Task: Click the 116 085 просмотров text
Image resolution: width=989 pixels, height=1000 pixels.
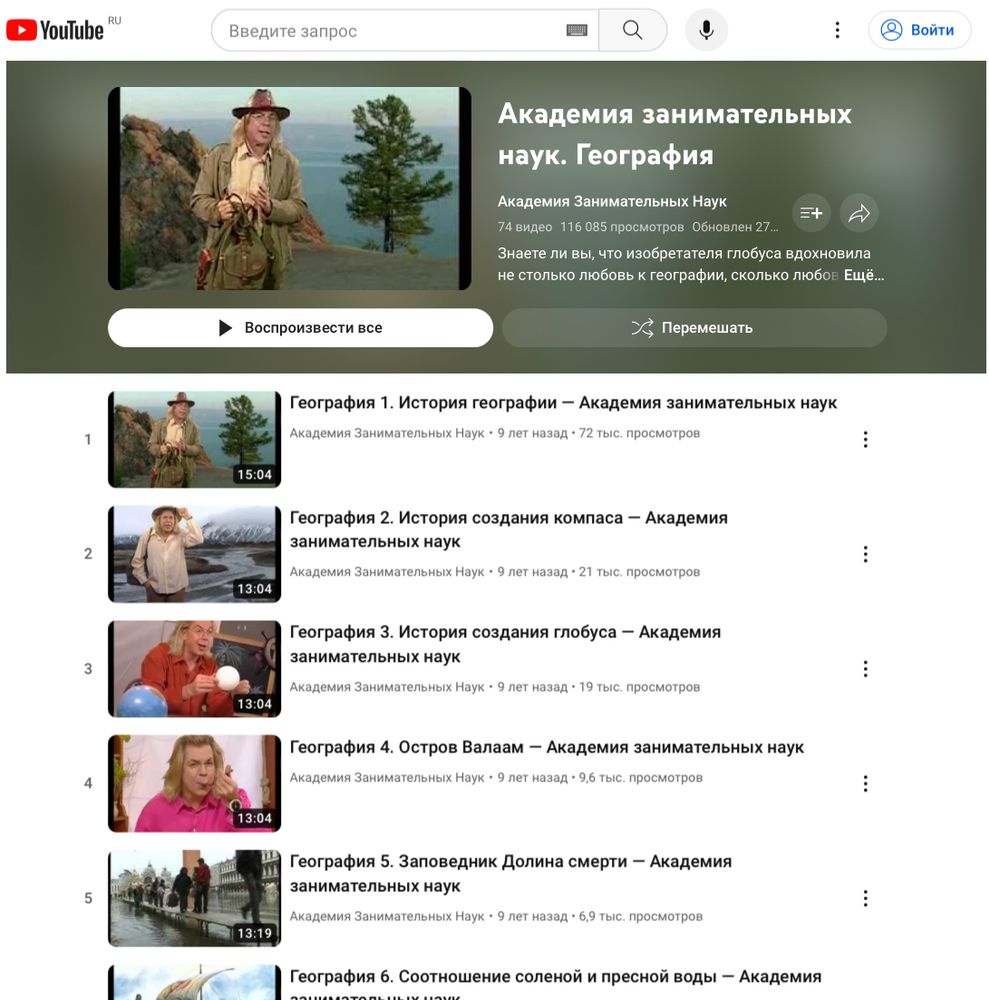Action: click(622, 227)
